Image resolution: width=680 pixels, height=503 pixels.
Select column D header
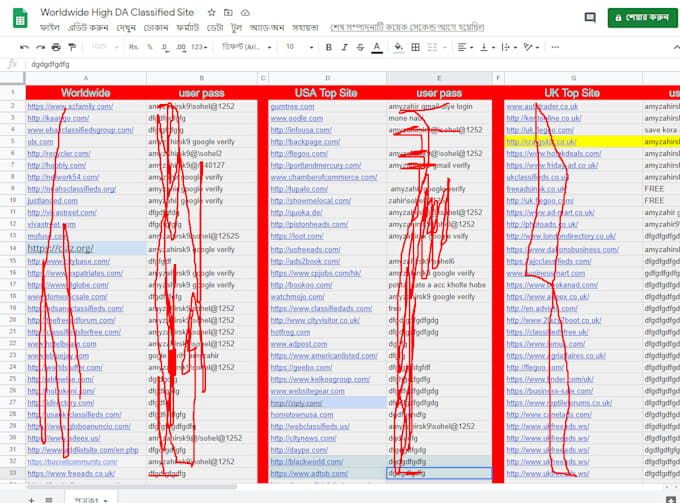tap(327, 78)
